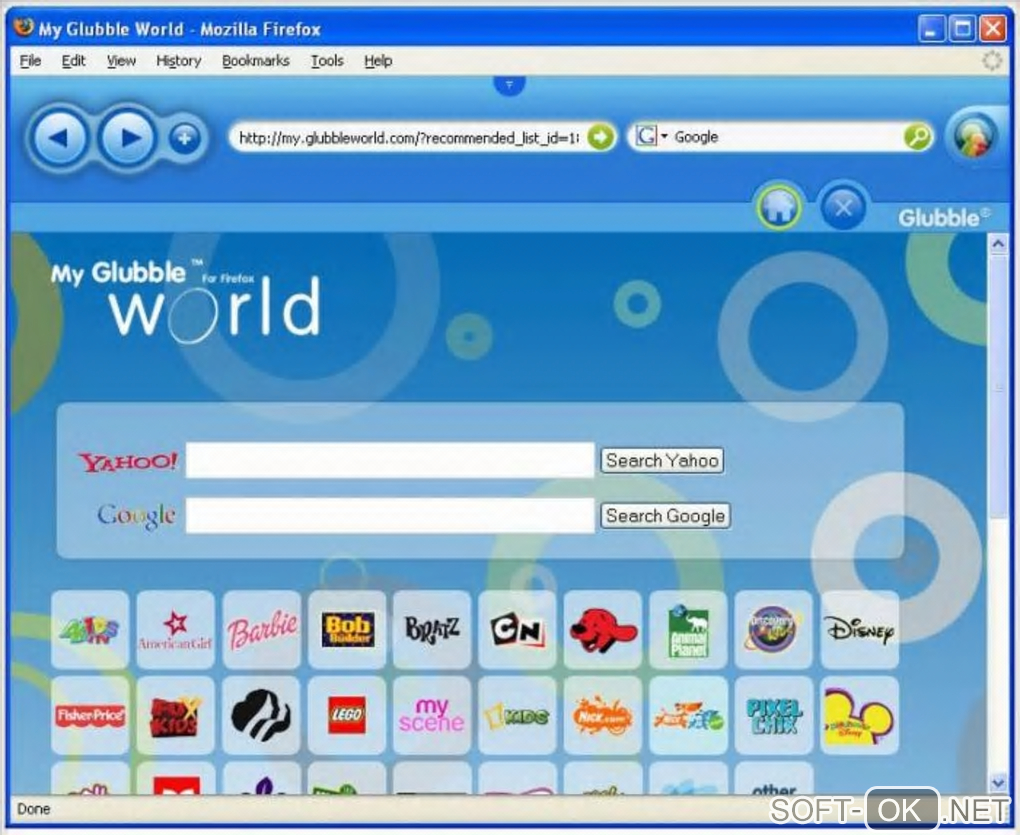The image size is (1020, 835).
Task: Open the 4Kids TV tile
Action: click(x=90, y=630)
